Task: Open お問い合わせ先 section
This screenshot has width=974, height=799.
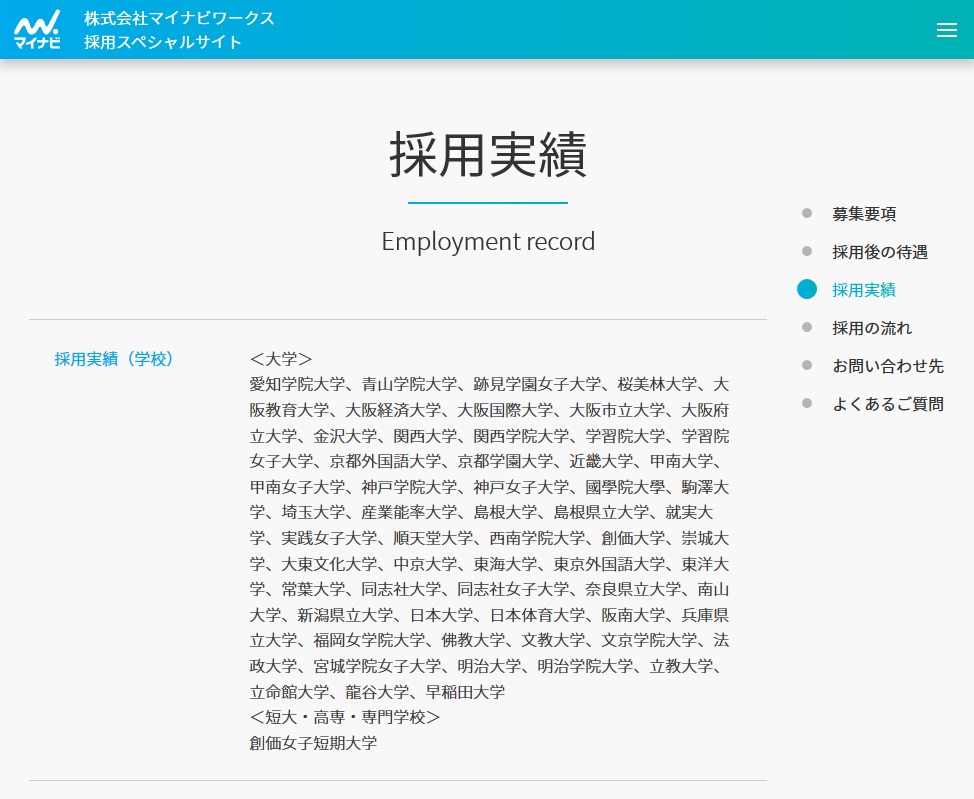Action: click(x=888, y=365)
